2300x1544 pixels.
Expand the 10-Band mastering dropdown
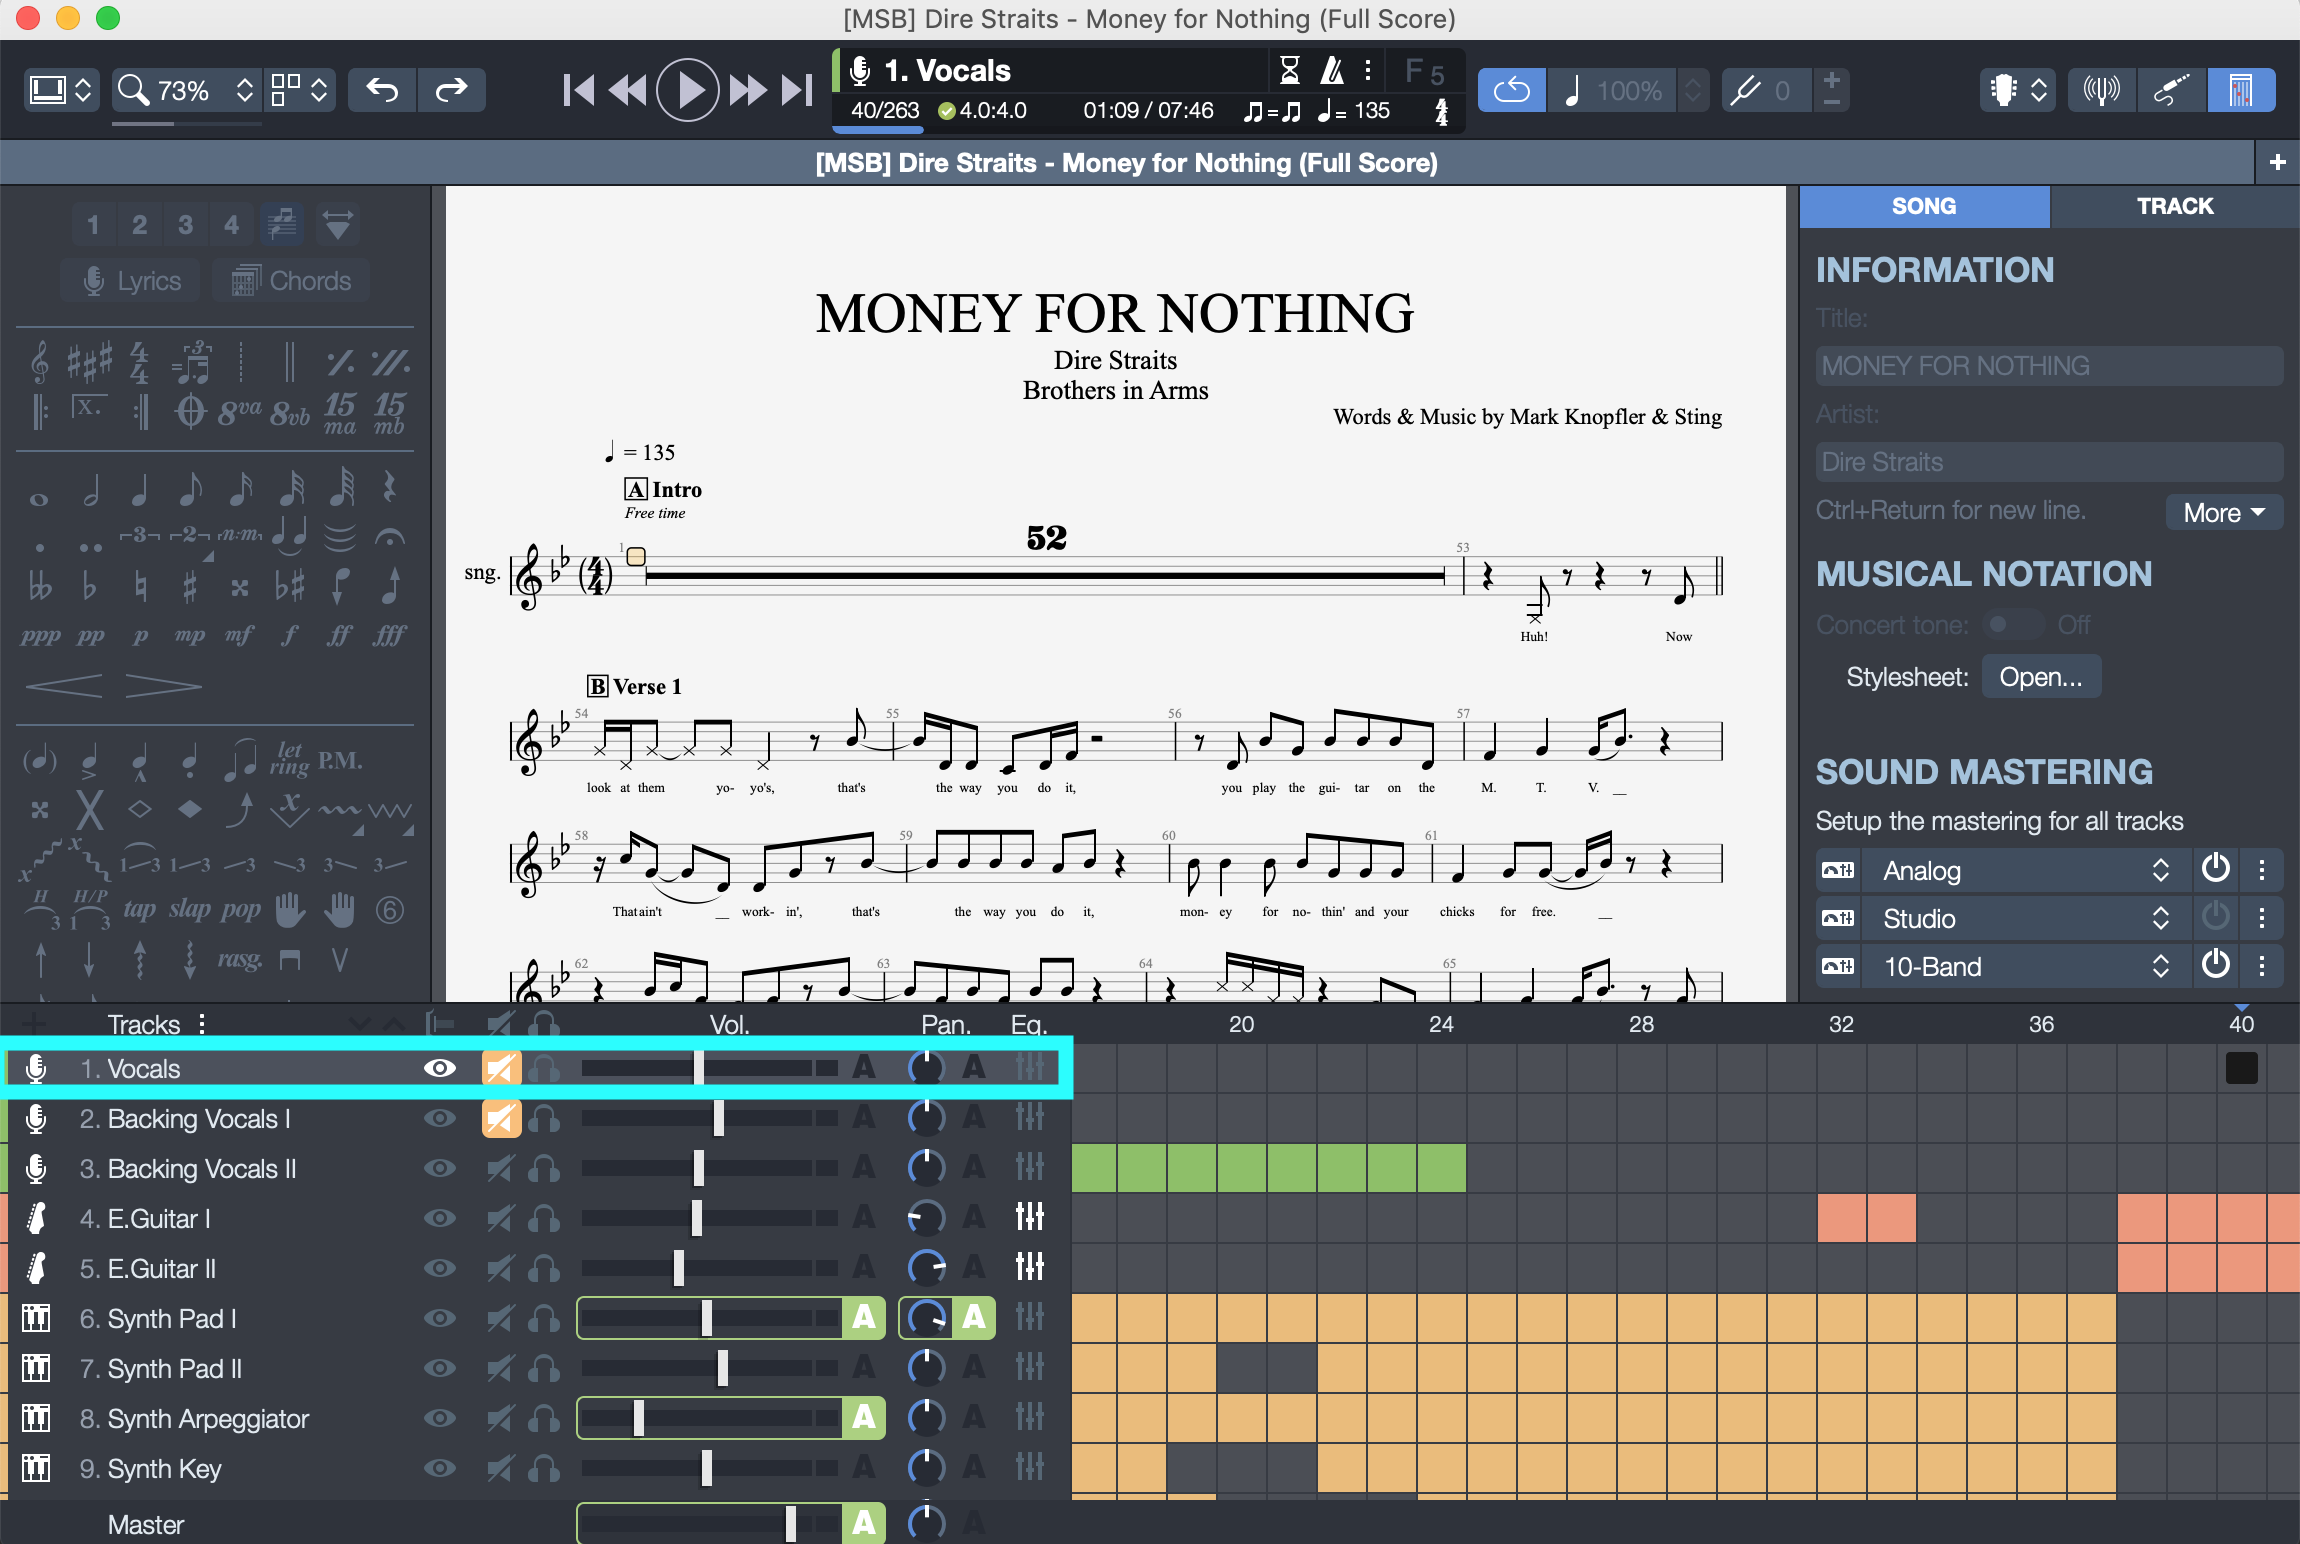click(2159, 967)
